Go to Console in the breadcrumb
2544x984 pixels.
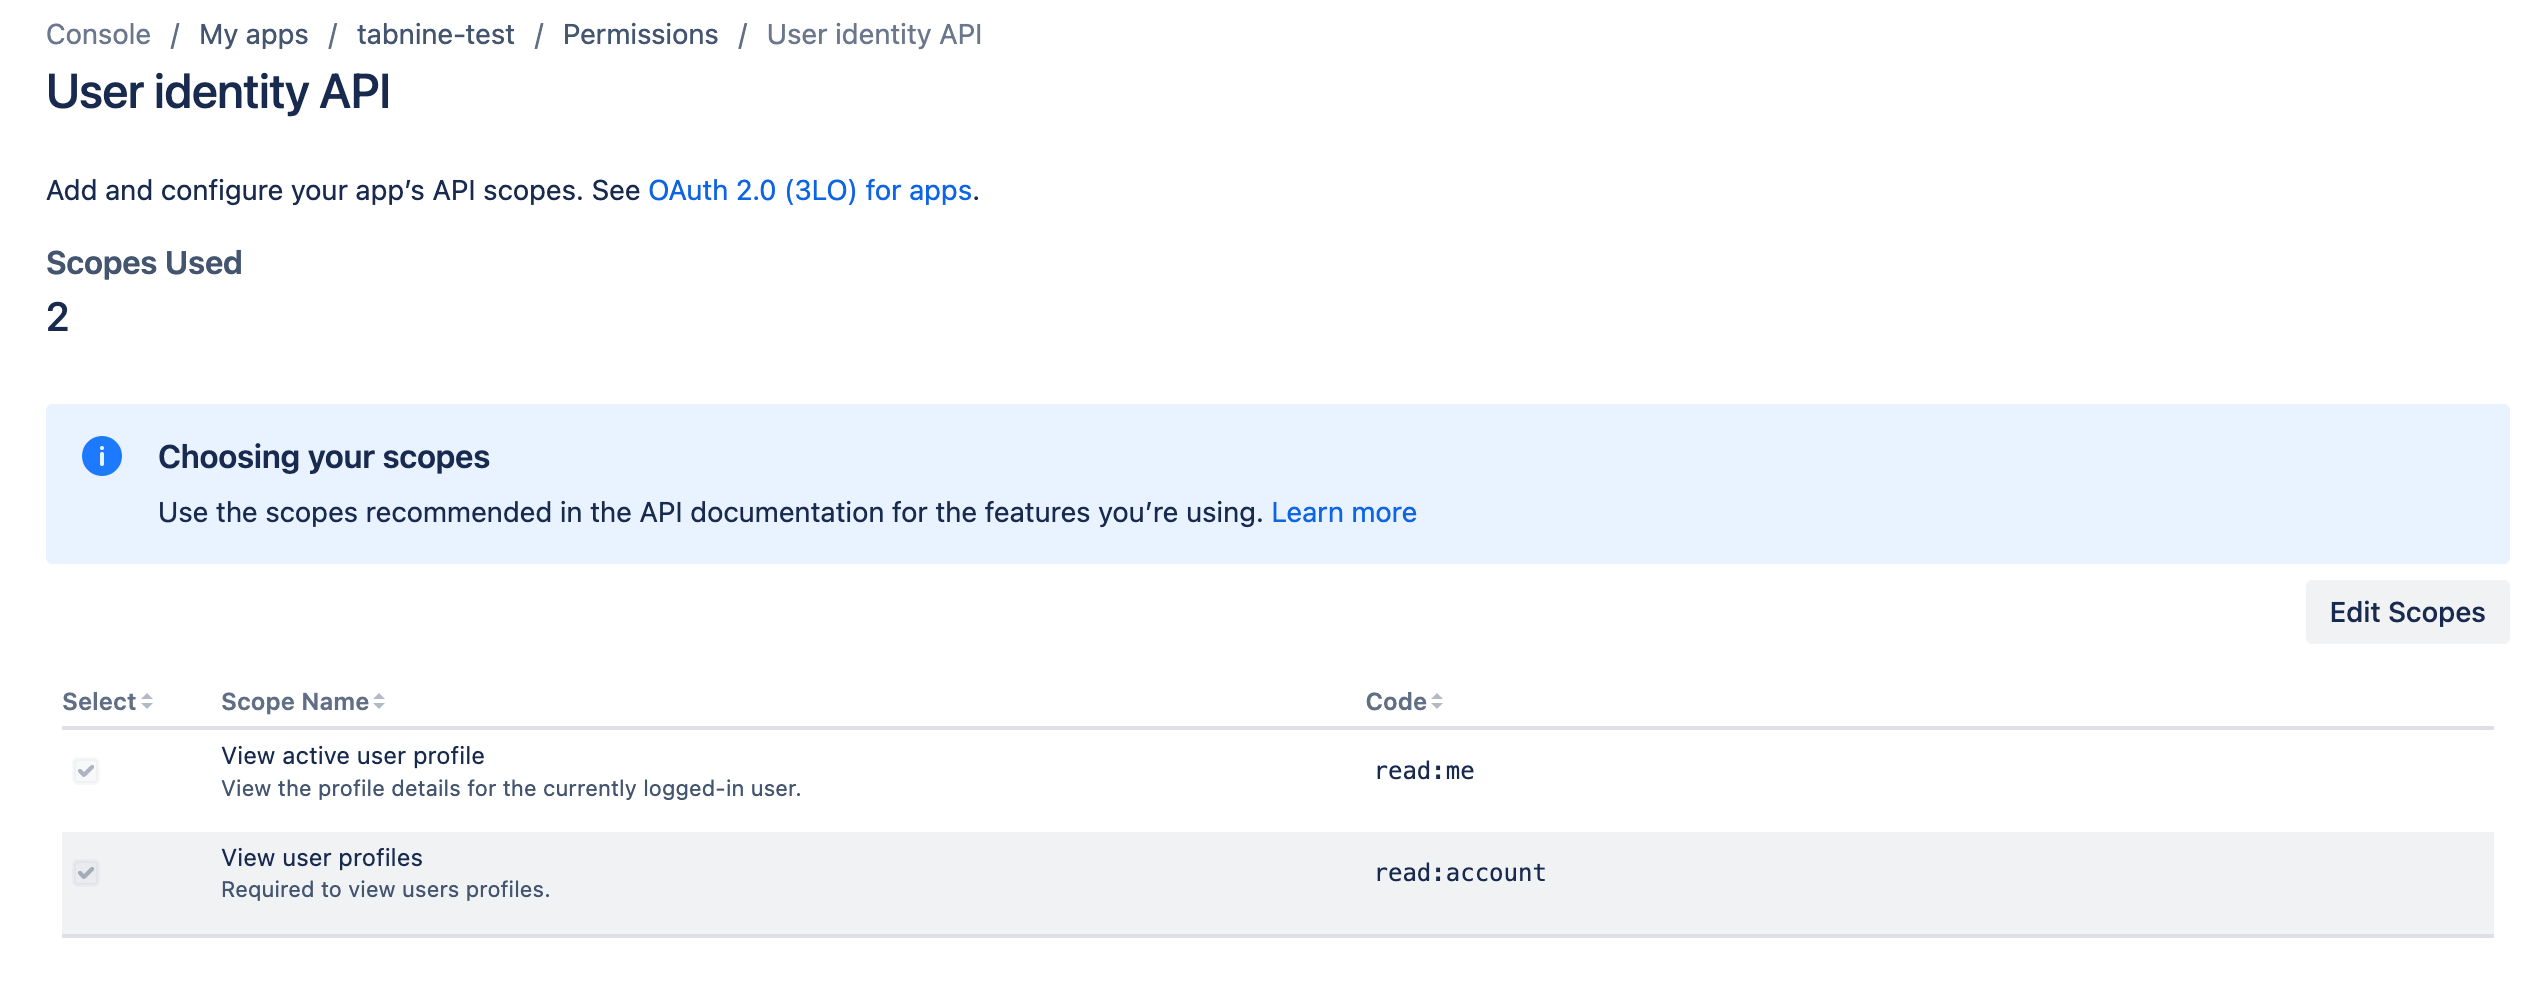pos(98,34)
